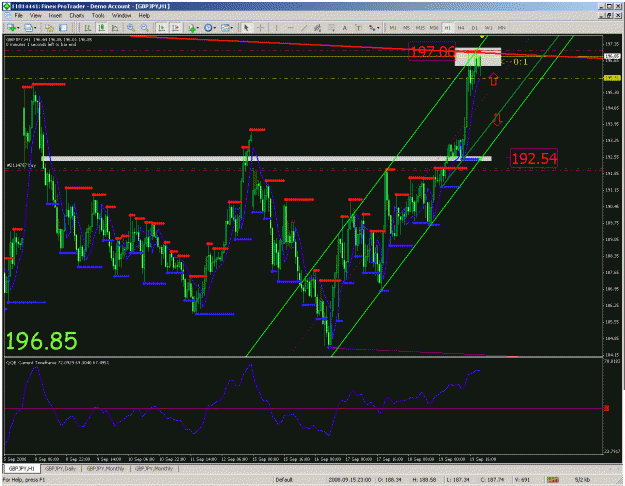Image resolution: width=625 pixels, height=486 pixels.
Task: Select the Equidistant Channel tool
Action: (317, 28)
